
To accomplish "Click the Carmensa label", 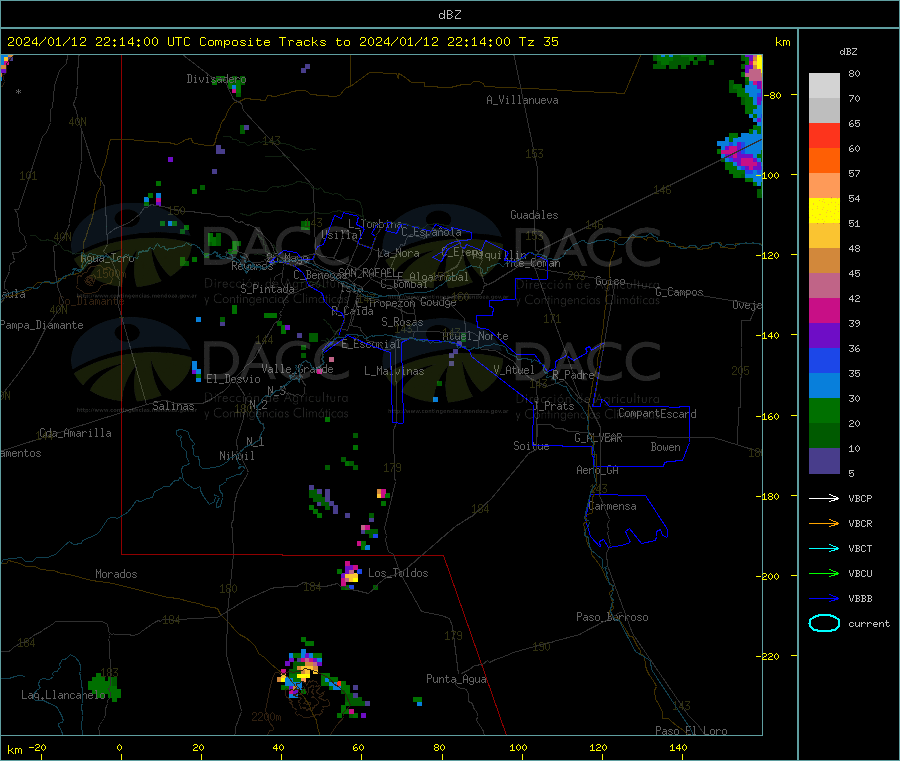I will coord(612,506).
